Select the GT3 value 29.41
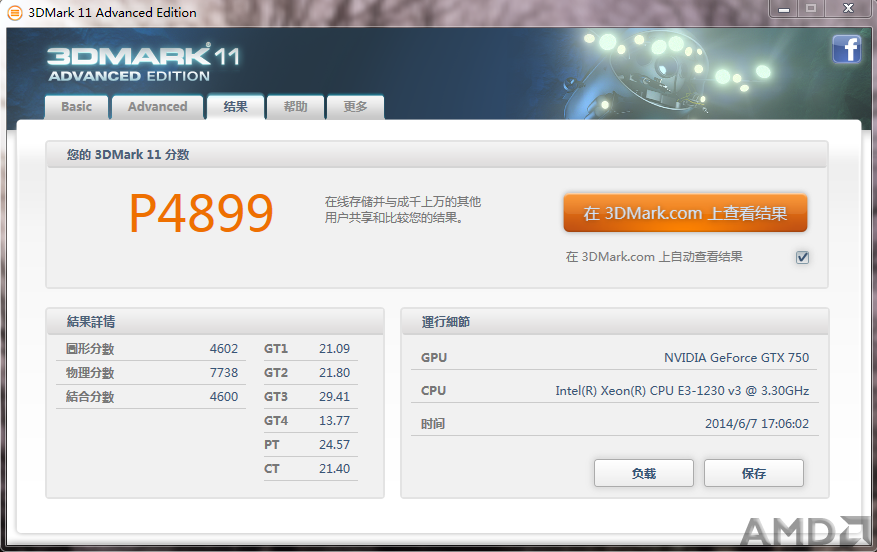Viewport: 877px width, 552px height. tap(334, 397)
